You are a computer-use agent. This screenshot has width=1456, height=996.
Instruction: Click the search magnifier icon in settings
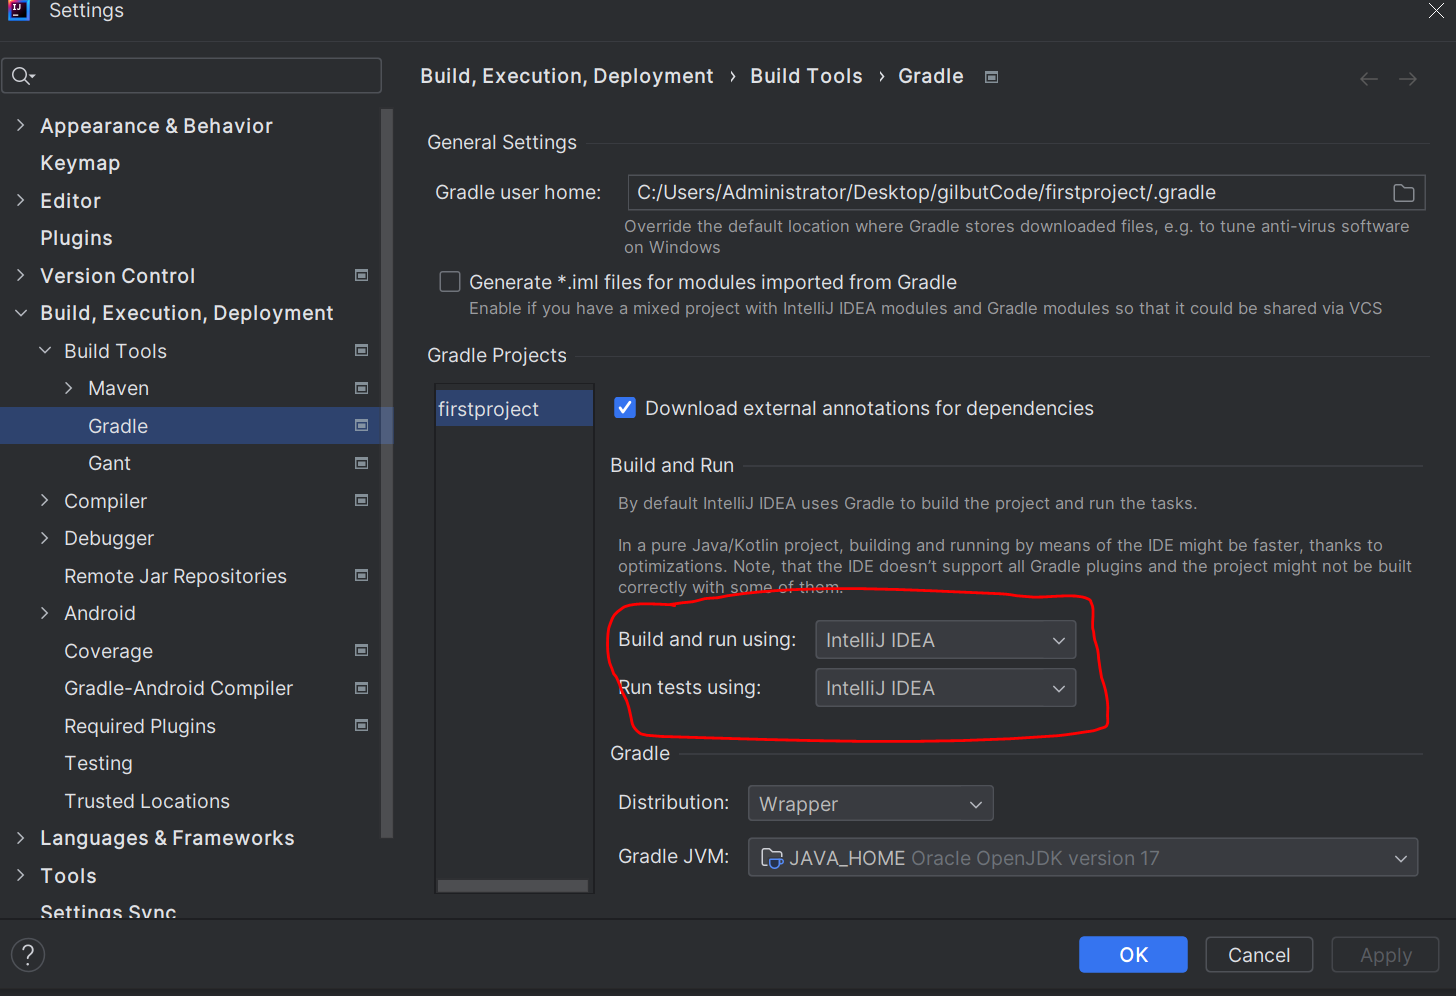tap(22, 76)
